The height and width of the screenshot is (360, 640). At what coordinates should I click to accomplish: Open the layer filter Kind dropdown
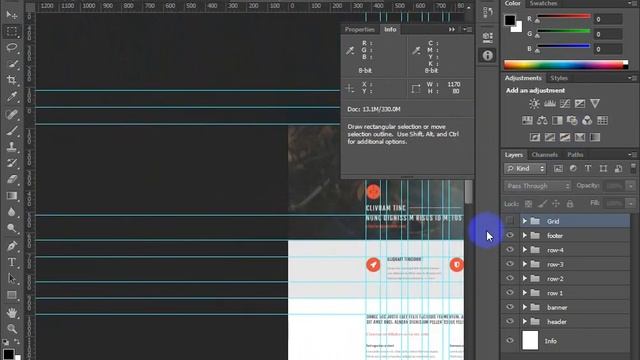[x=525, y=169]
